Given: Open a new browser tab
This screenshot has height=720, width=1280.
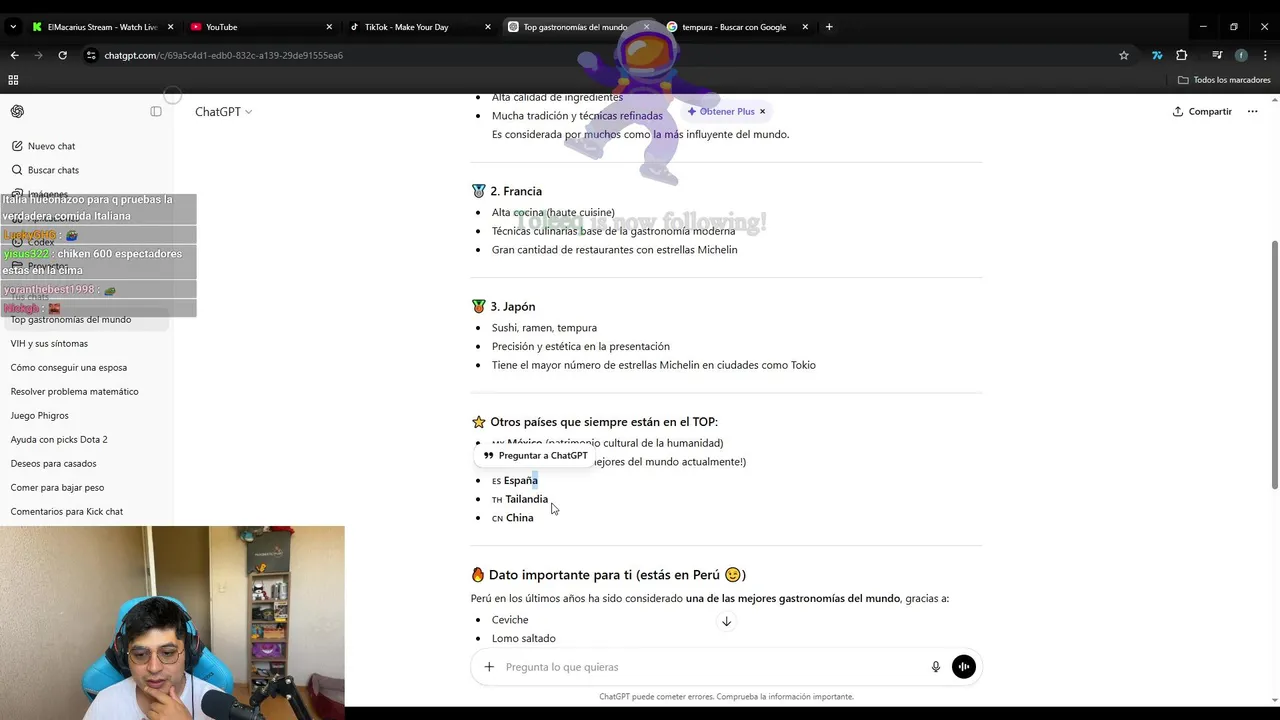Looking at the screenshot, I should (829, 27).
